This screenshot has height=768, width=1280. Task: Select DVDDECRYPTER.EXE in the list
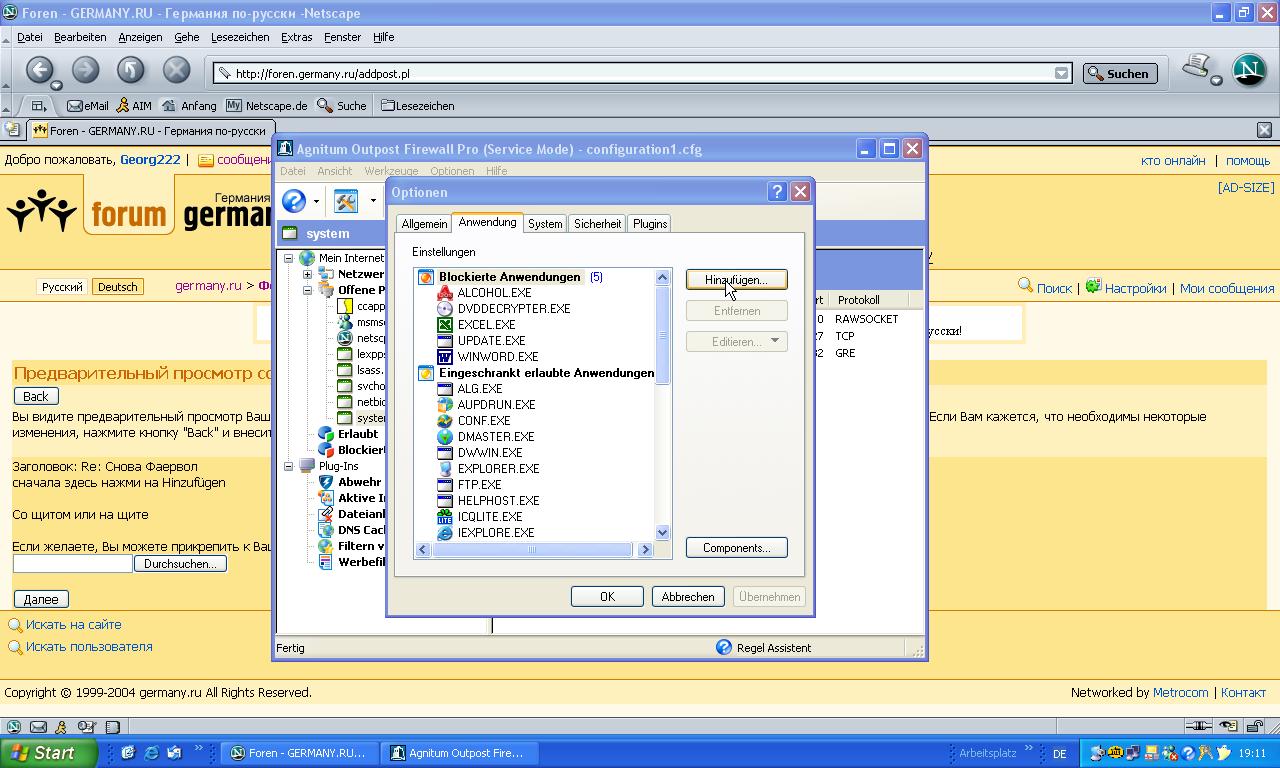(514, 309)
